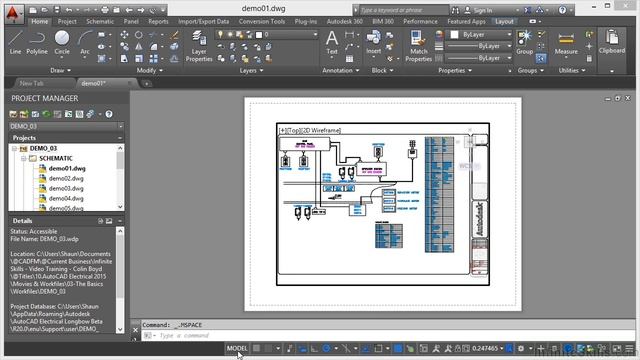Switch to the Reports ribbon tab
Viewport: 640px width, 360px height.
click(158, 21)
